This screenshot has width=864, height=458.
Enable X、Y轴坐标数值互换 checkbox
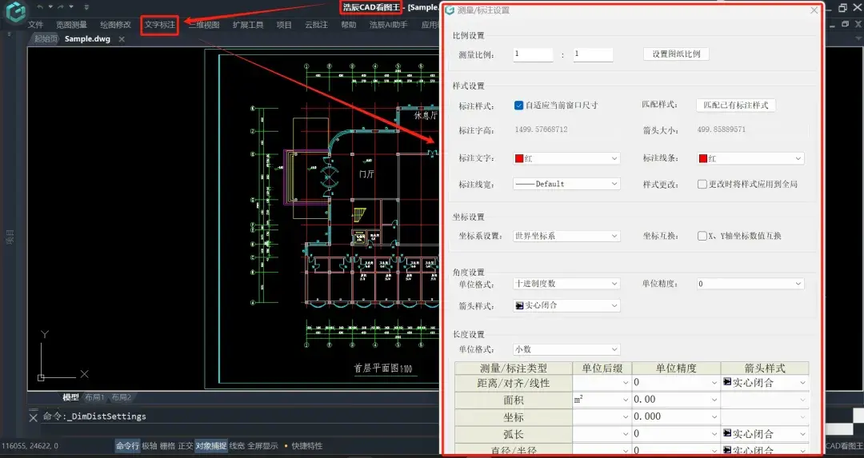702,236
